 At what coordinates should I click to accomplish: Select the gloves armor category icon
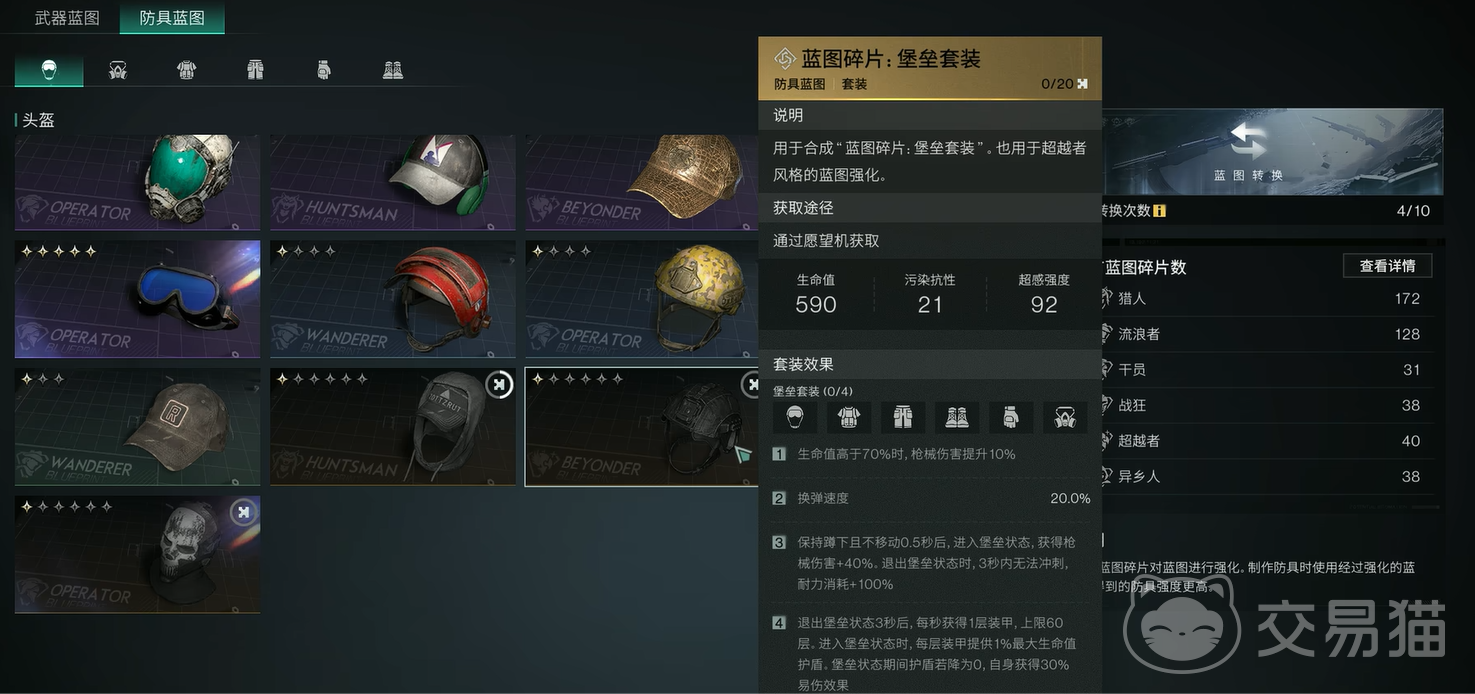click(x=323, y=70)
